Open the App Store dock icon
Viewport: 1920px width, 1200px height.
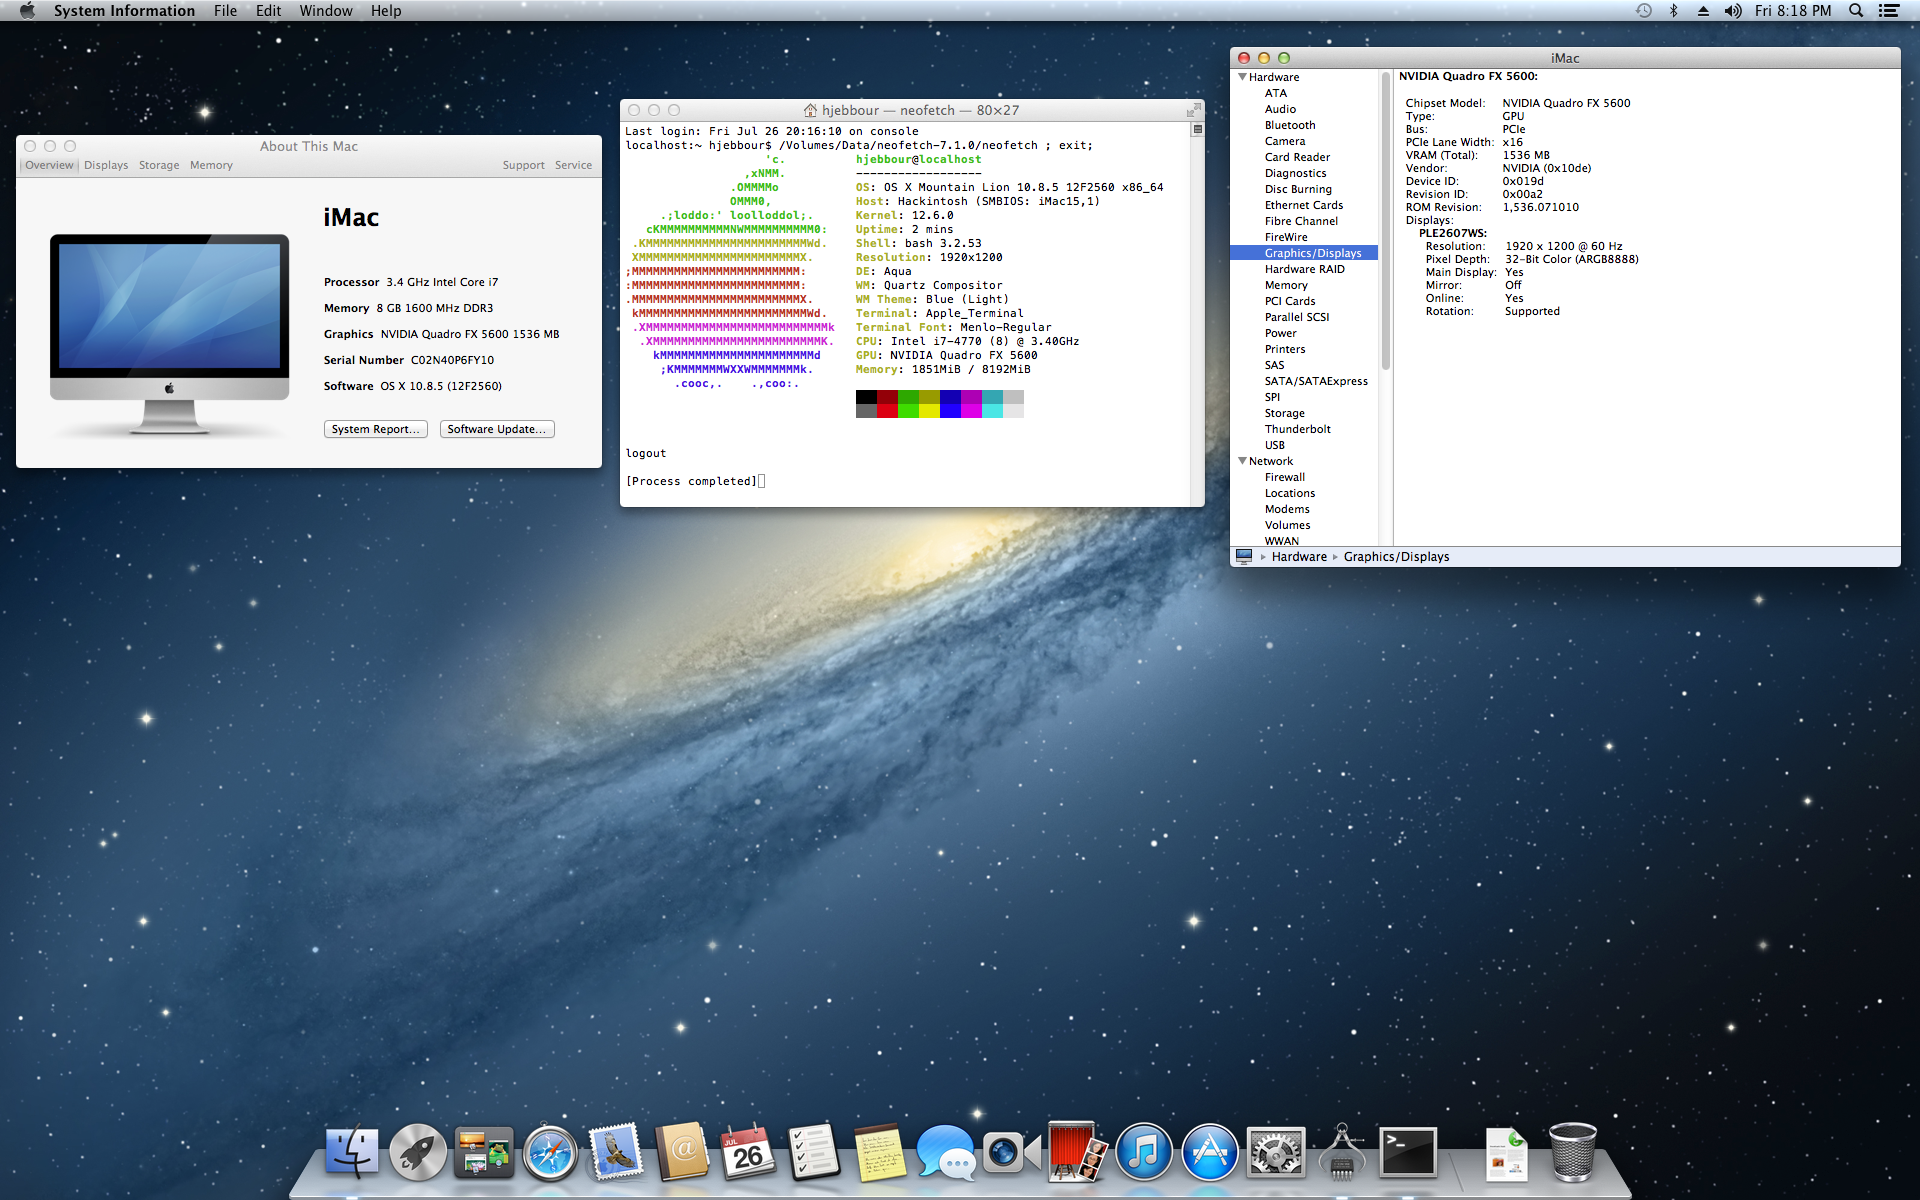click(x=1210, y=1153)
